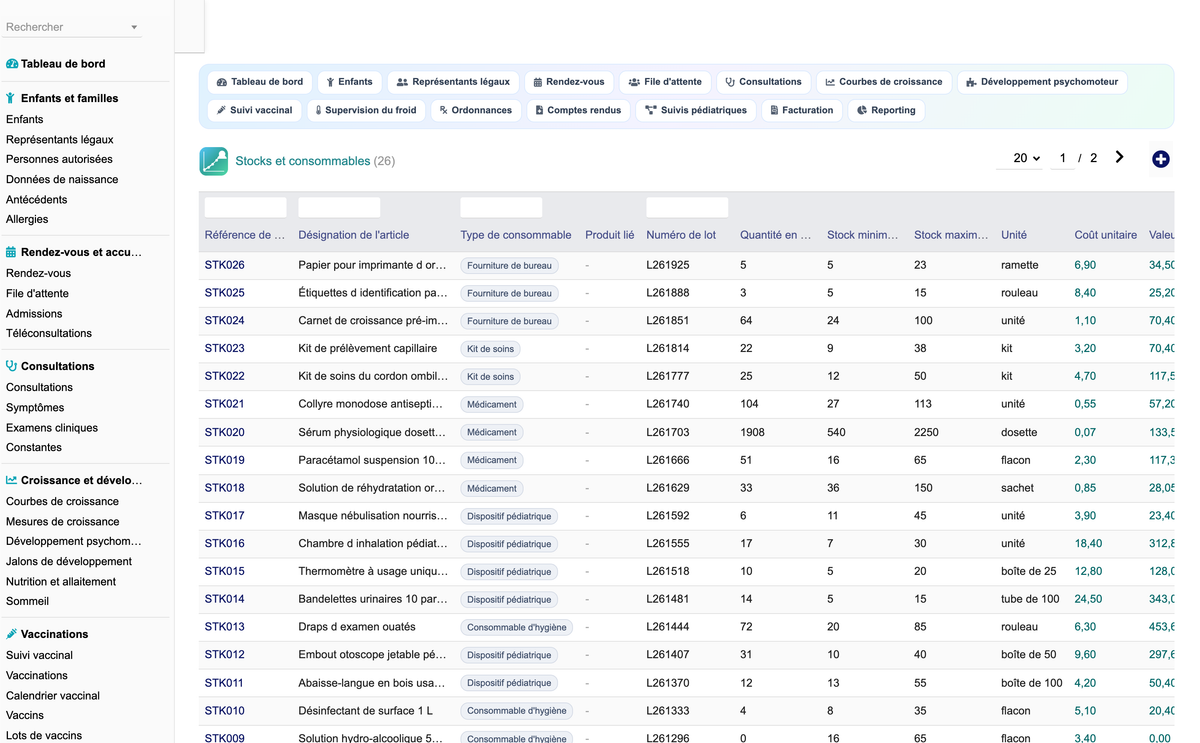Open Suivis pédiatriques toolbar shortcut
The width and height of the screenshot is (1200, 743).
point(696,110)
